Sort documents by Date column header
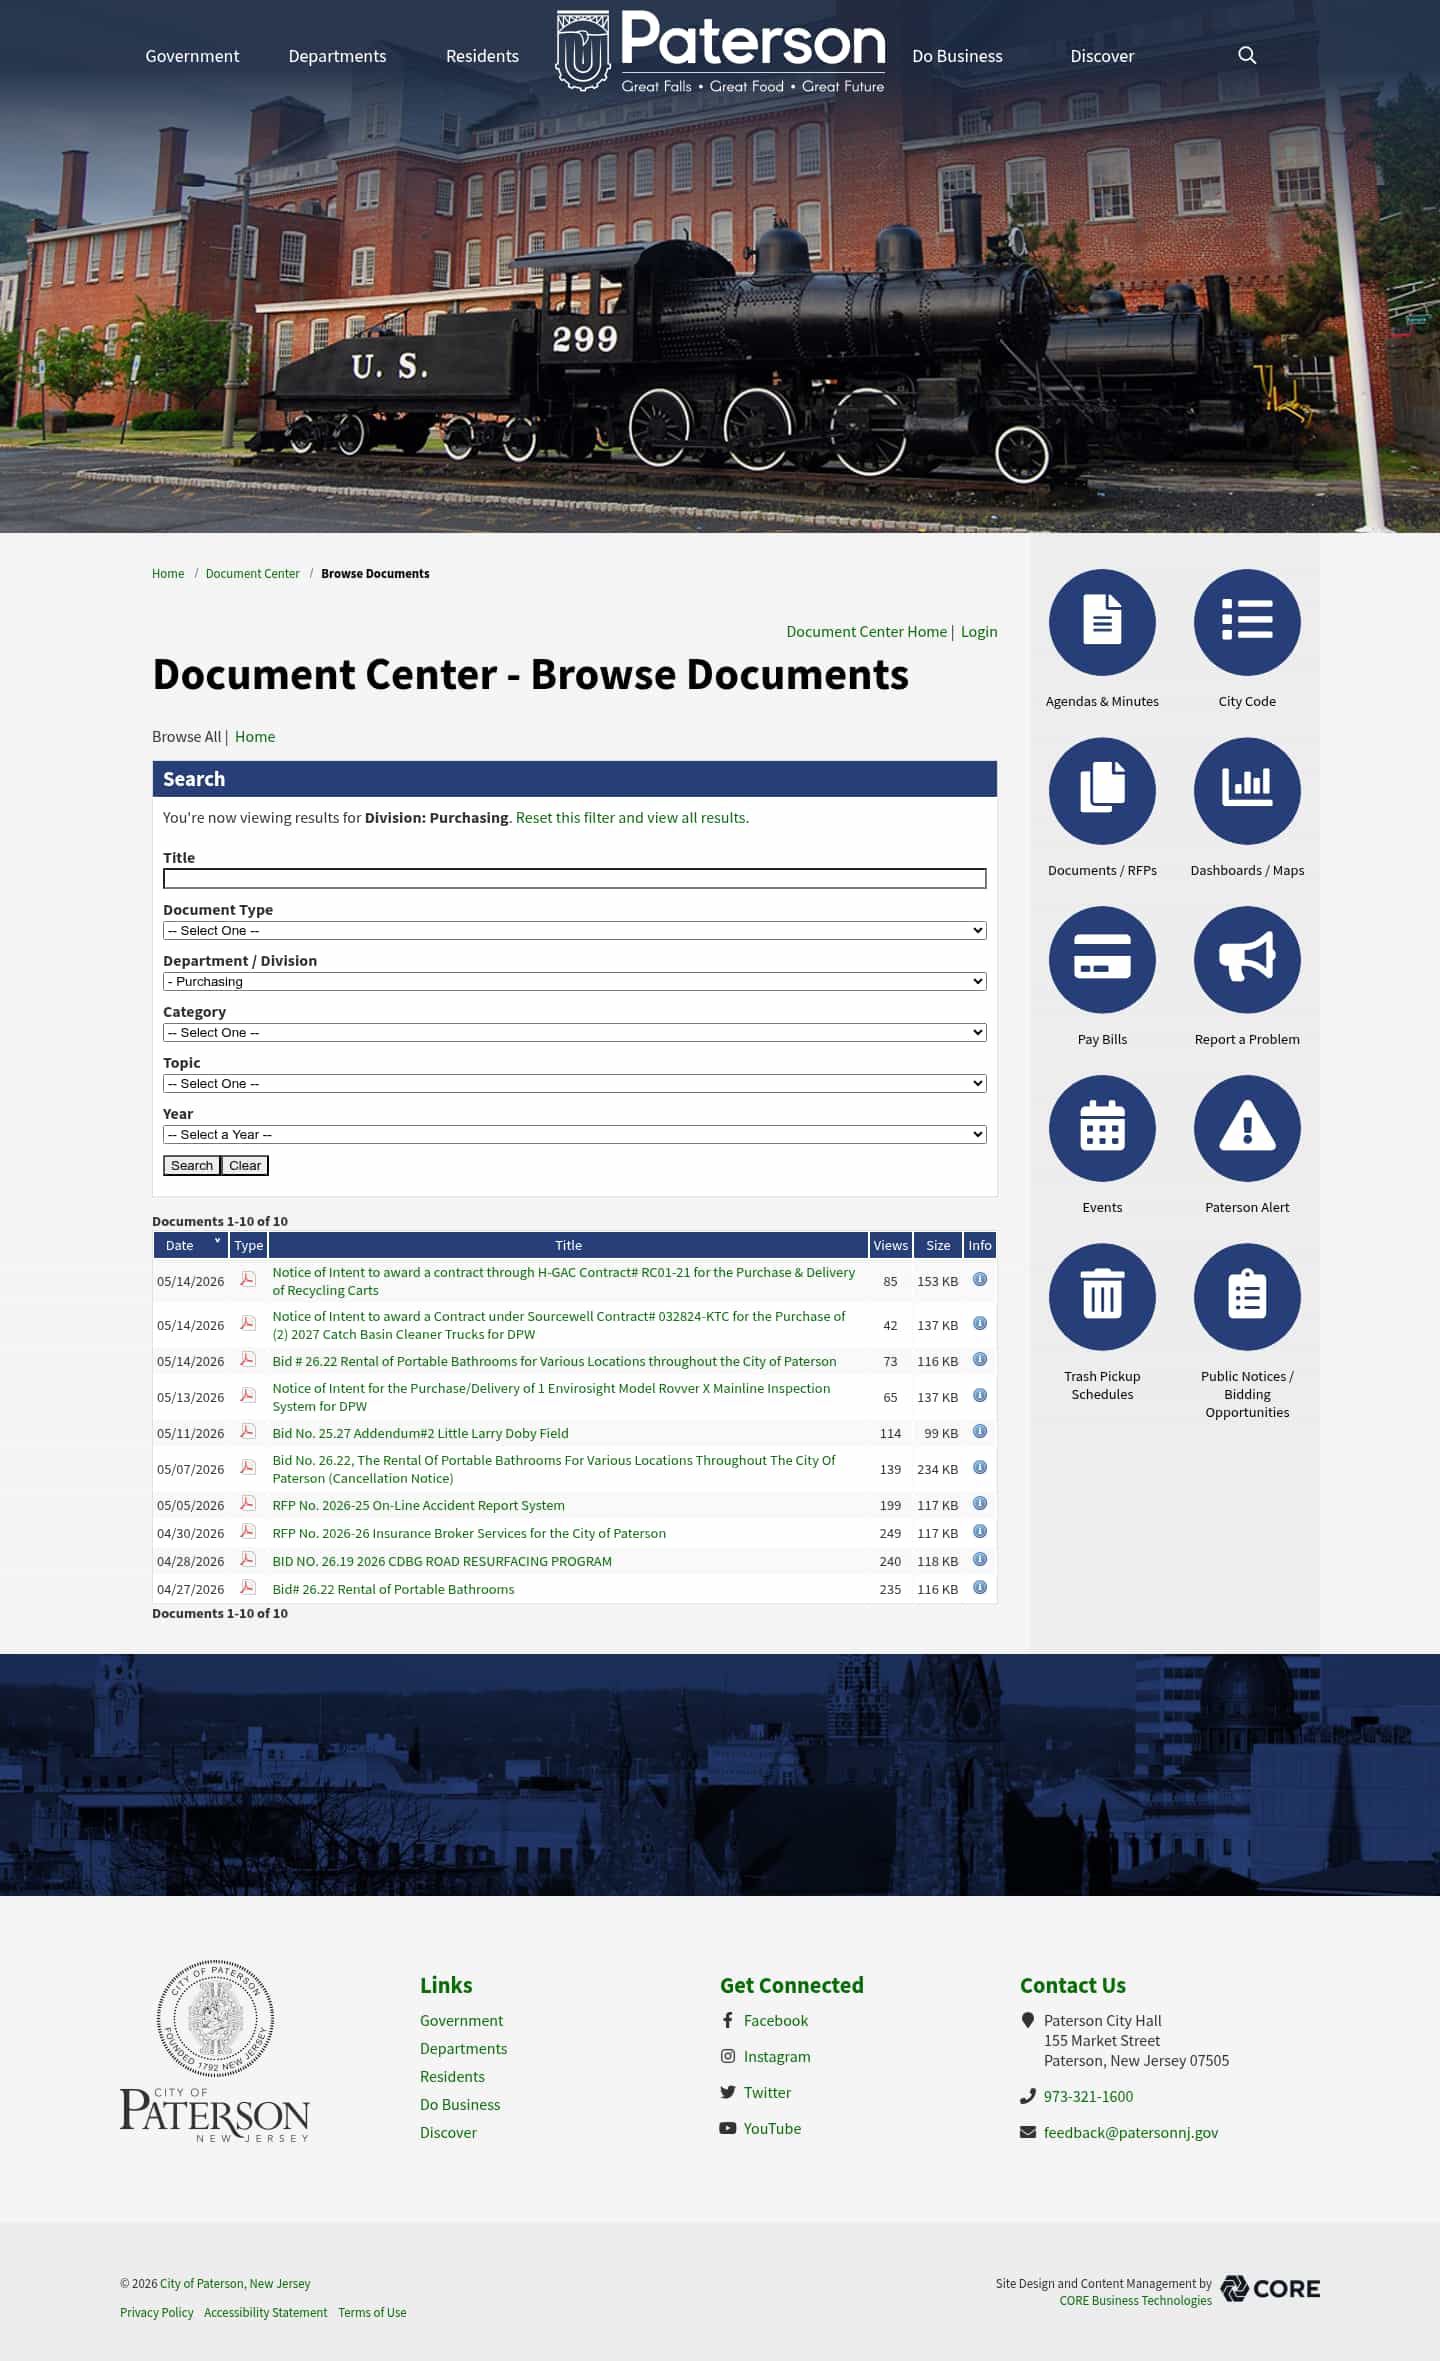Screen dimensions: 1440x2361 (190, 1245)
